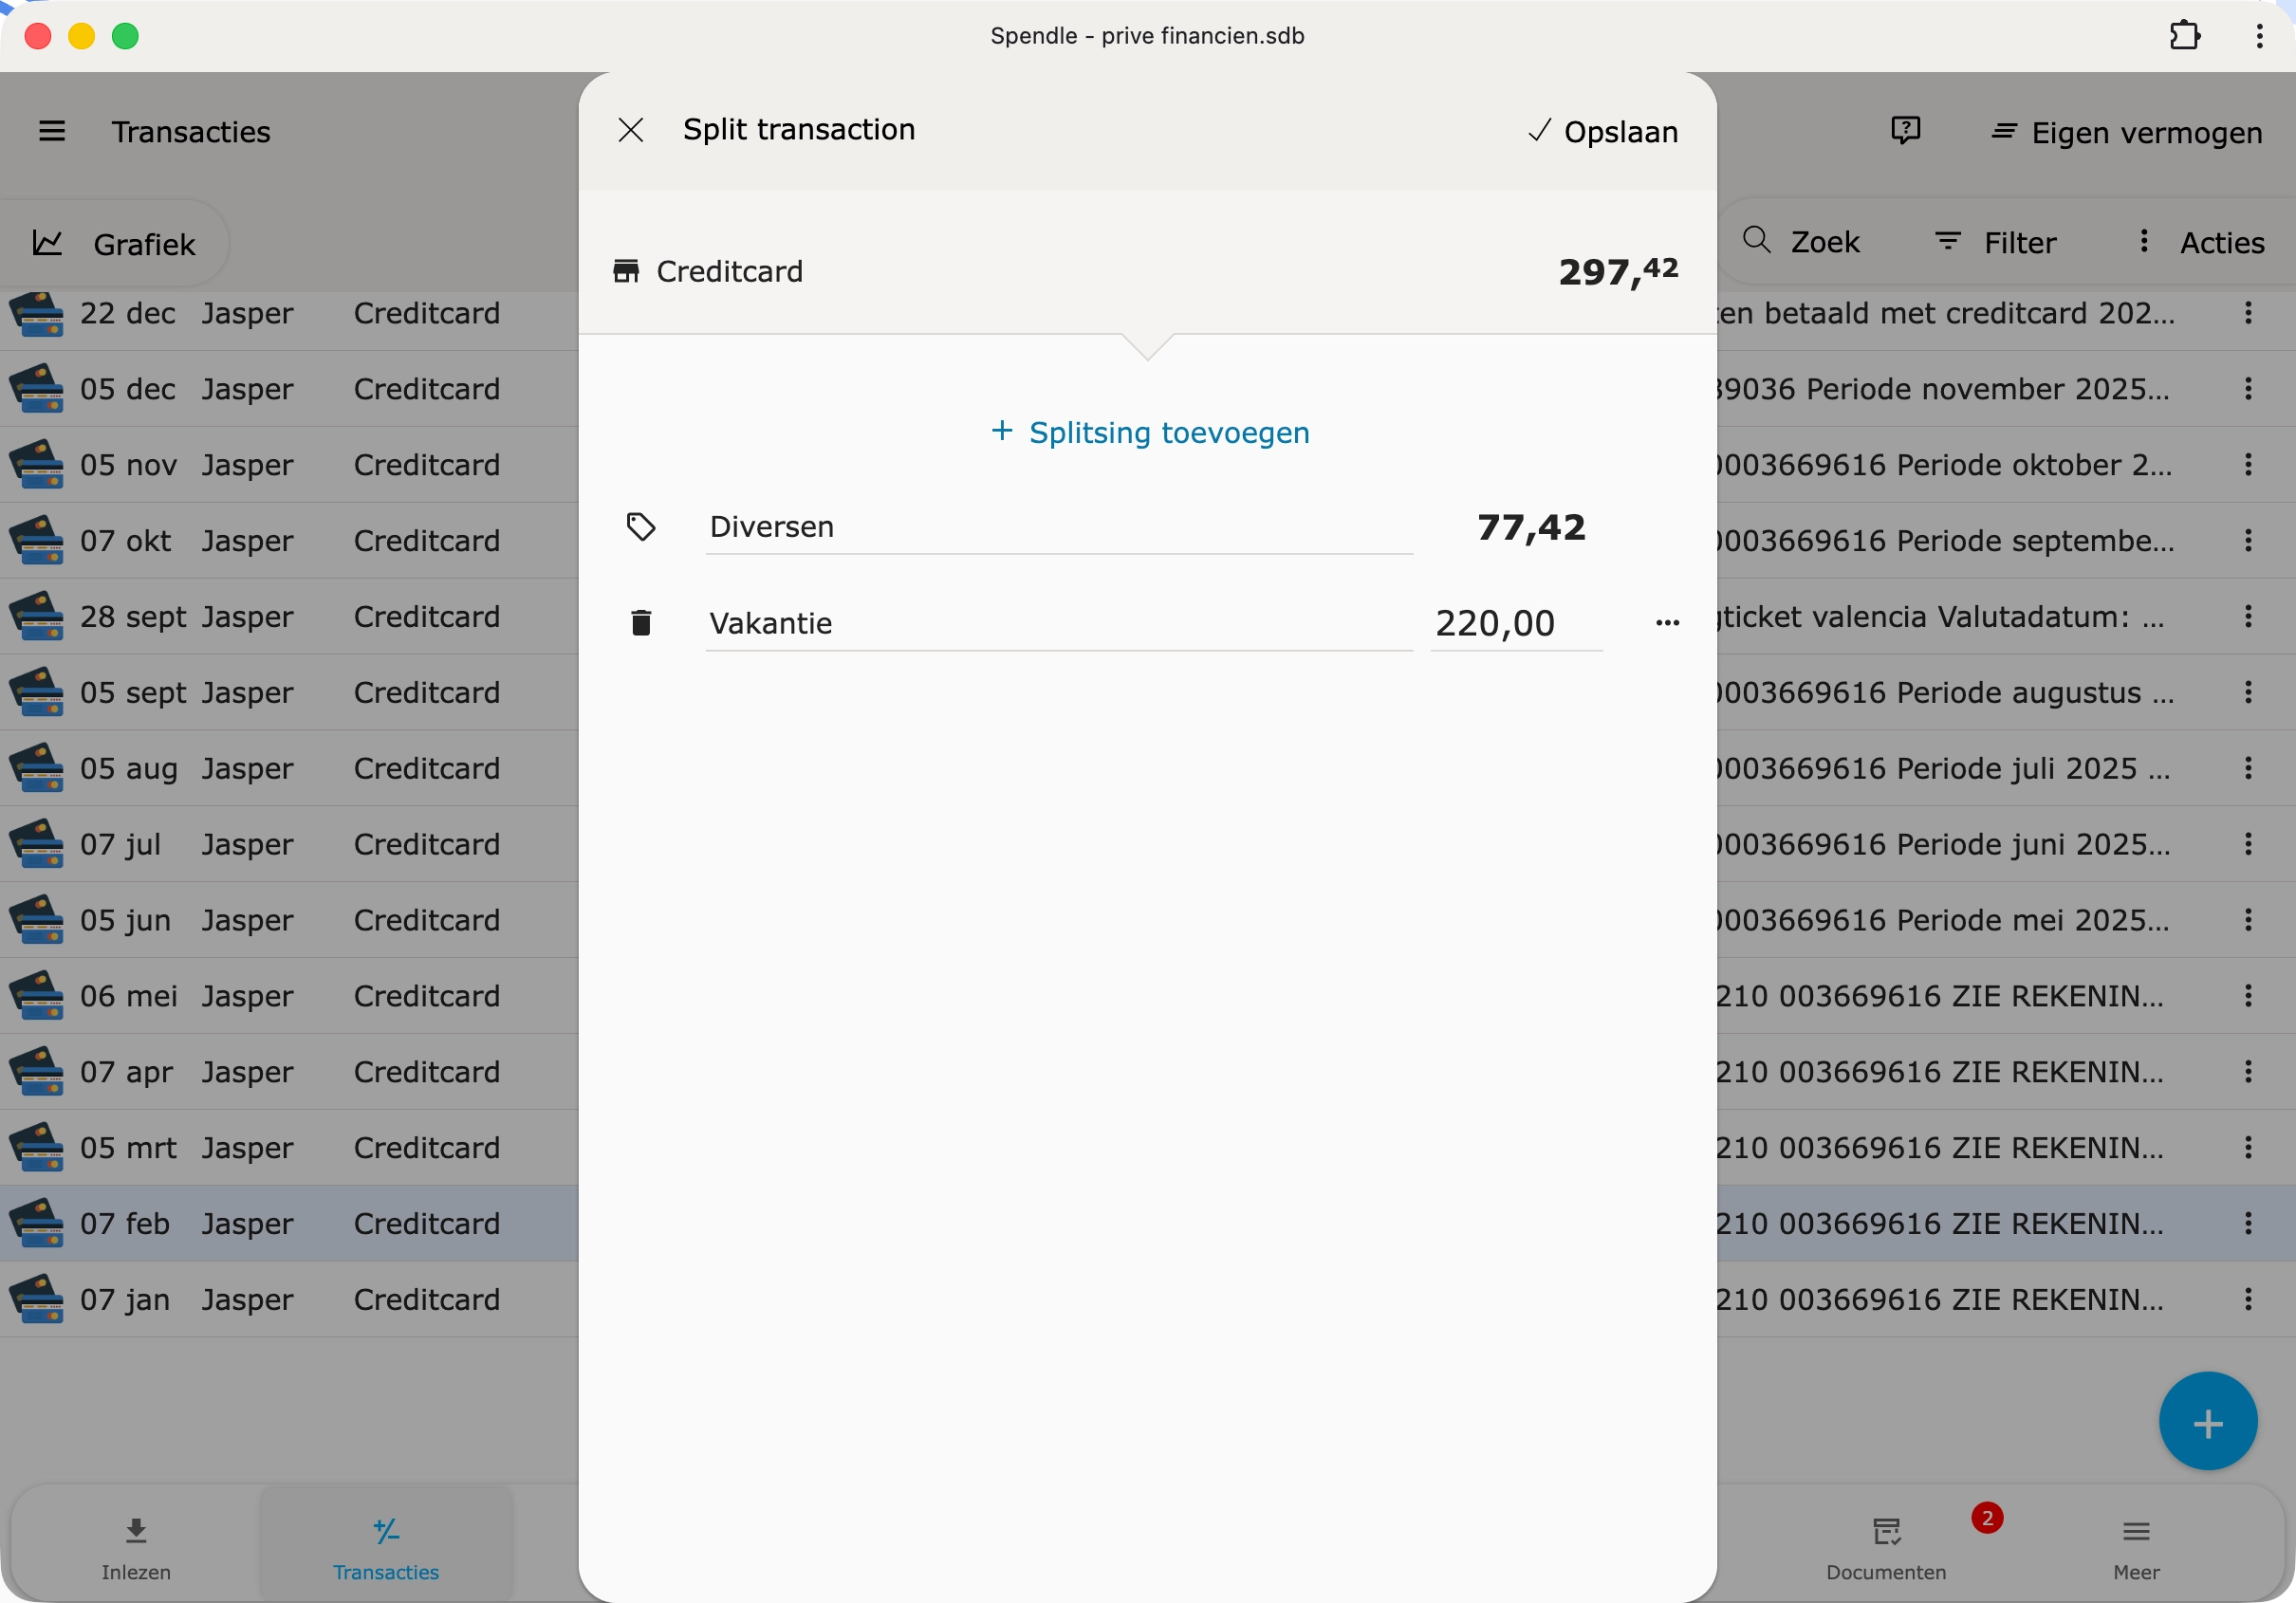Screen dimensions: 2296x1603
Task: Edit the Vakantie amount field 220,00
Action: [x=1514, y=624]
